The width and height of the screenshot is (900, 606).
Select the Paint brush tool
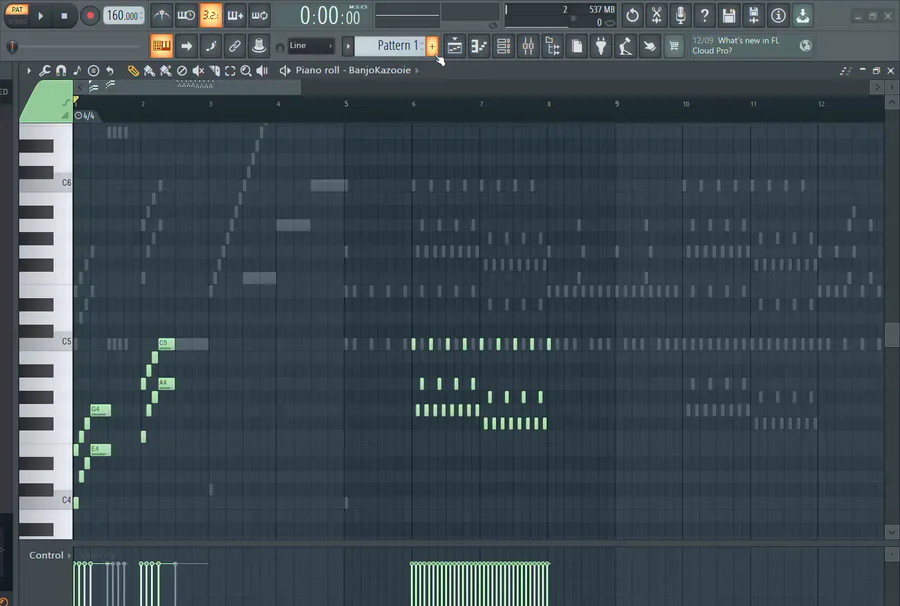tap(149, 71)
